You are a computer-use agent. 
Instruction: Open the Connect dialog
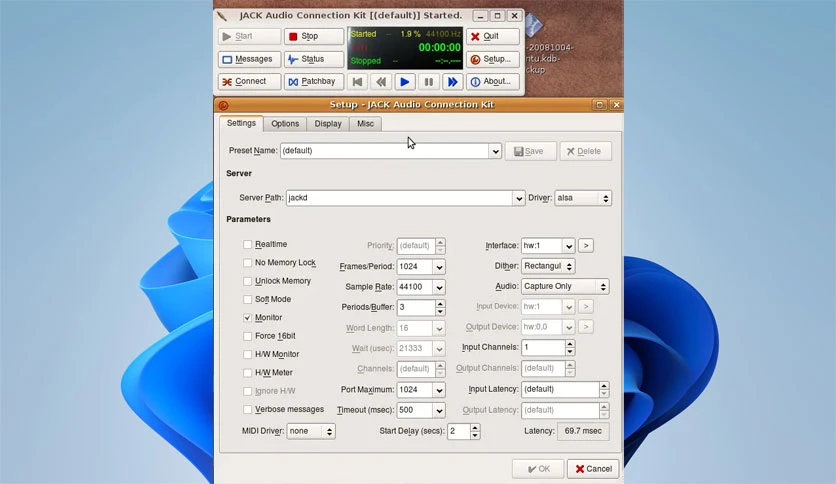pos(249,82)
